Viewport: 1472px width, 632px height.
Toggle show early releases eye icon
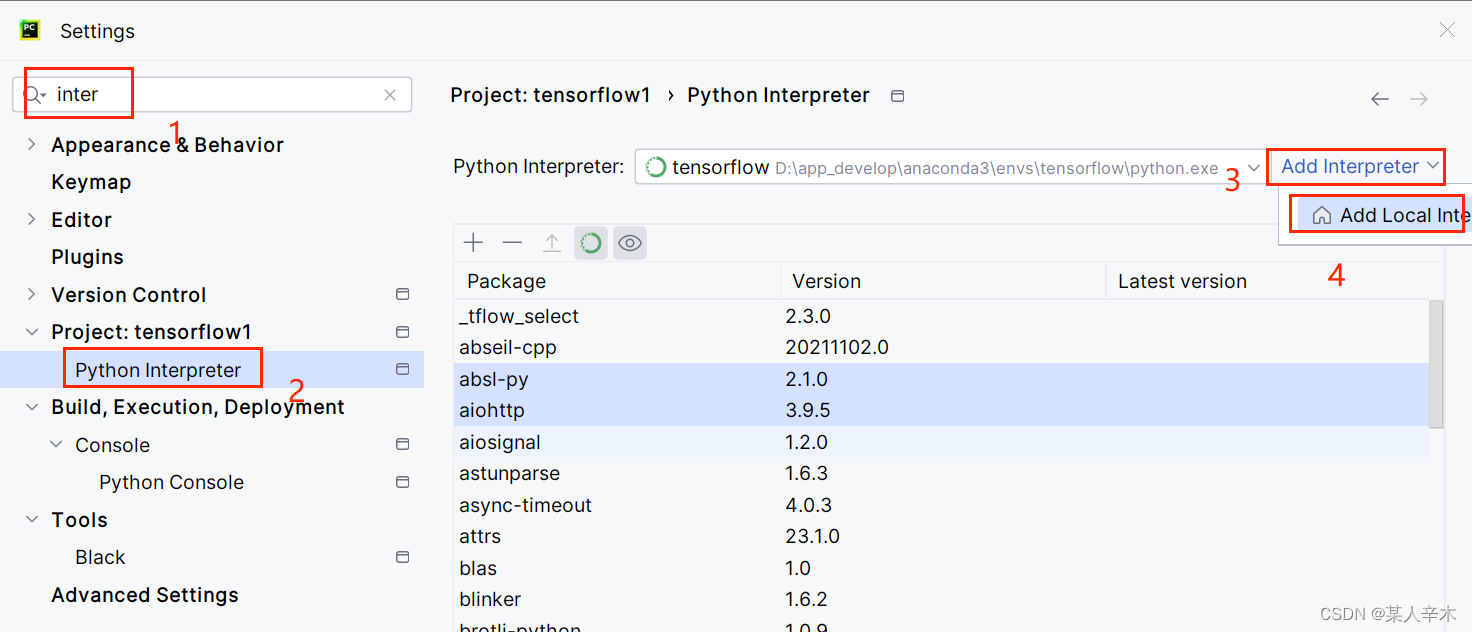click(630, 243)
